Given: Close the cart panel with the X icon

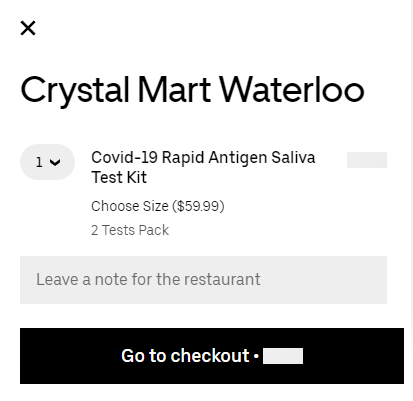Looking at the screenshot, I should click(28, 28).
